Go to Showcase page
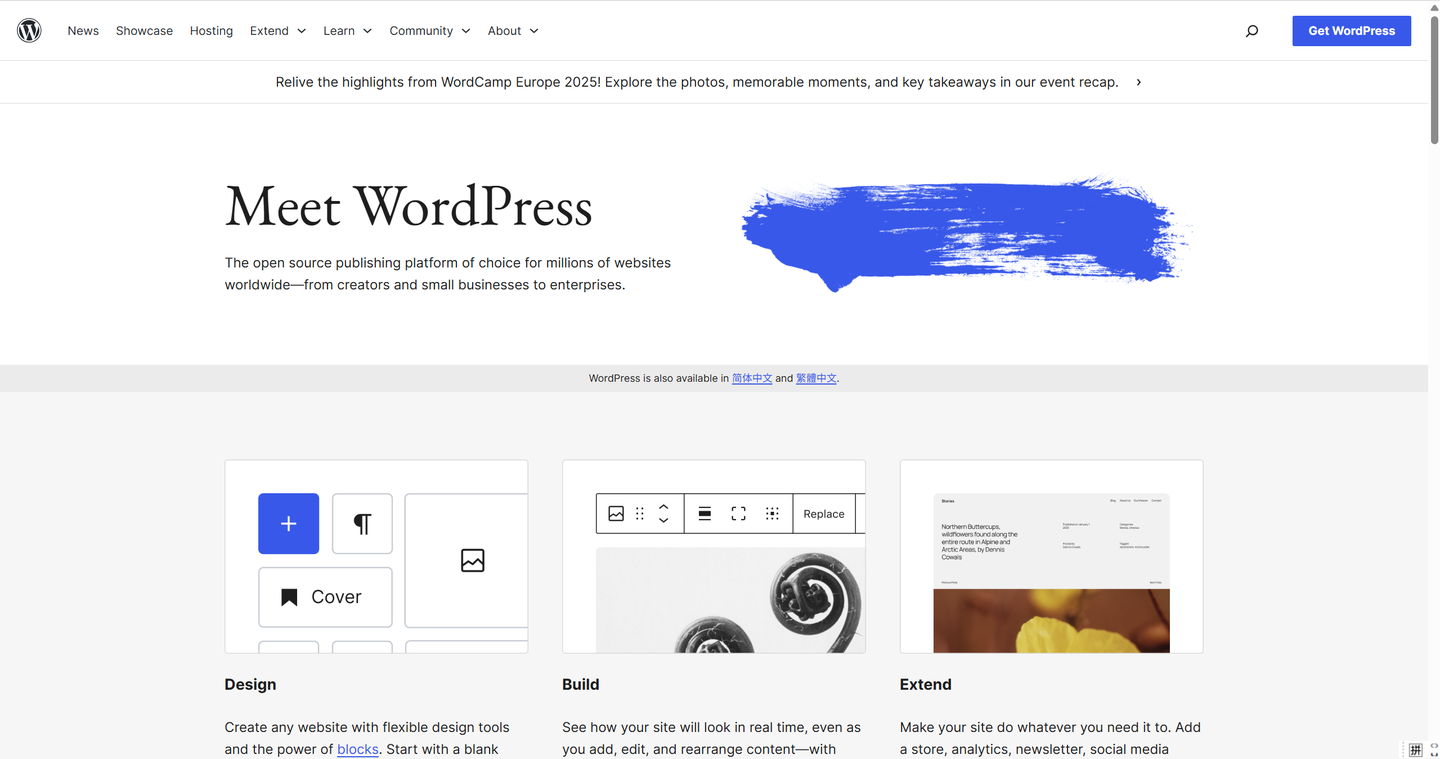 point(144,31)
